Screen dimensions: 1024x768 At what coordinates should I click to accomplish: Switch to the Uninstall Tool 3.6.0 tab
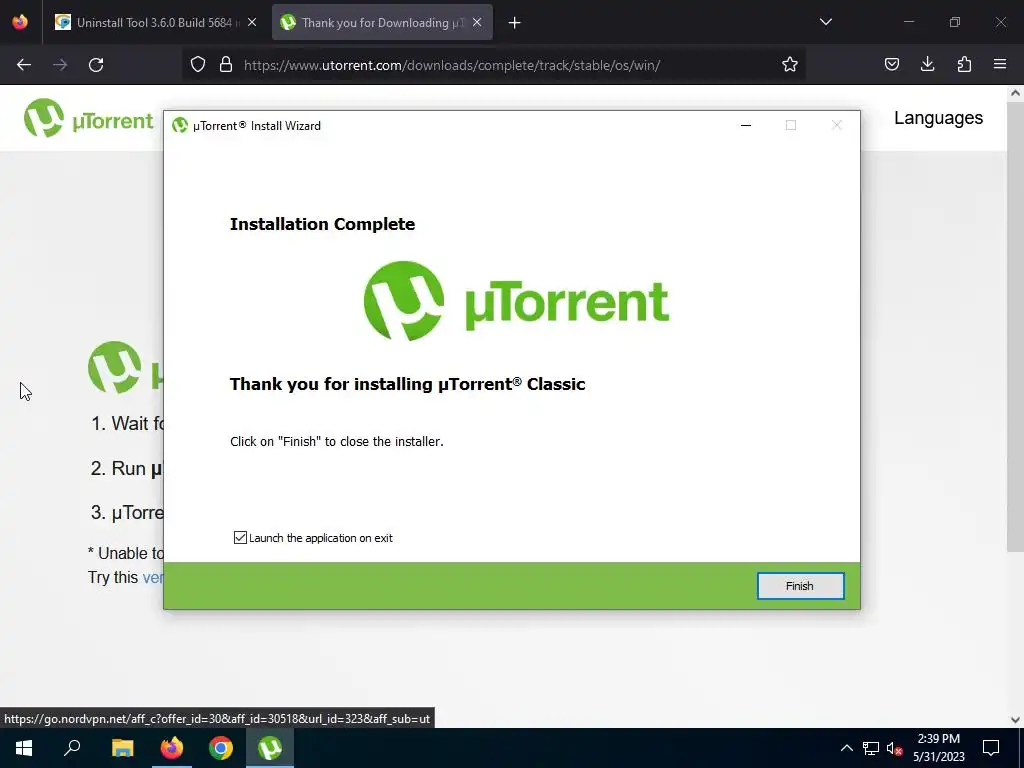click(156, 23)
